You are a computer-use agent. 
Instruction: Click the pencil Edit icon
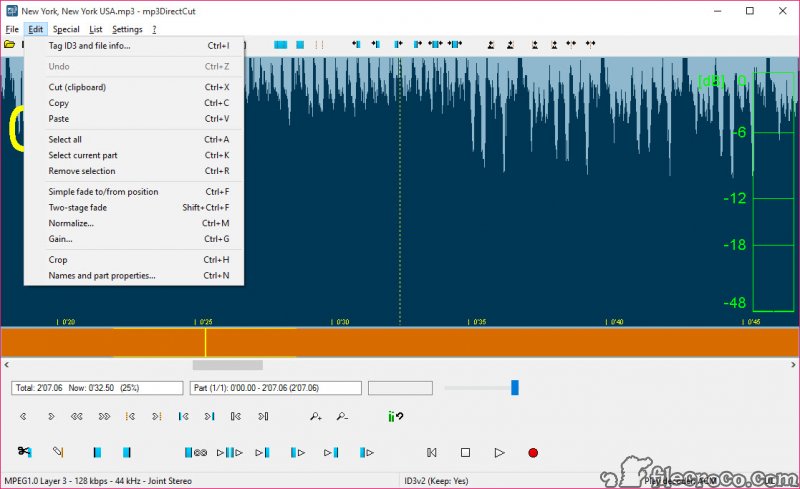click(58, 452)
